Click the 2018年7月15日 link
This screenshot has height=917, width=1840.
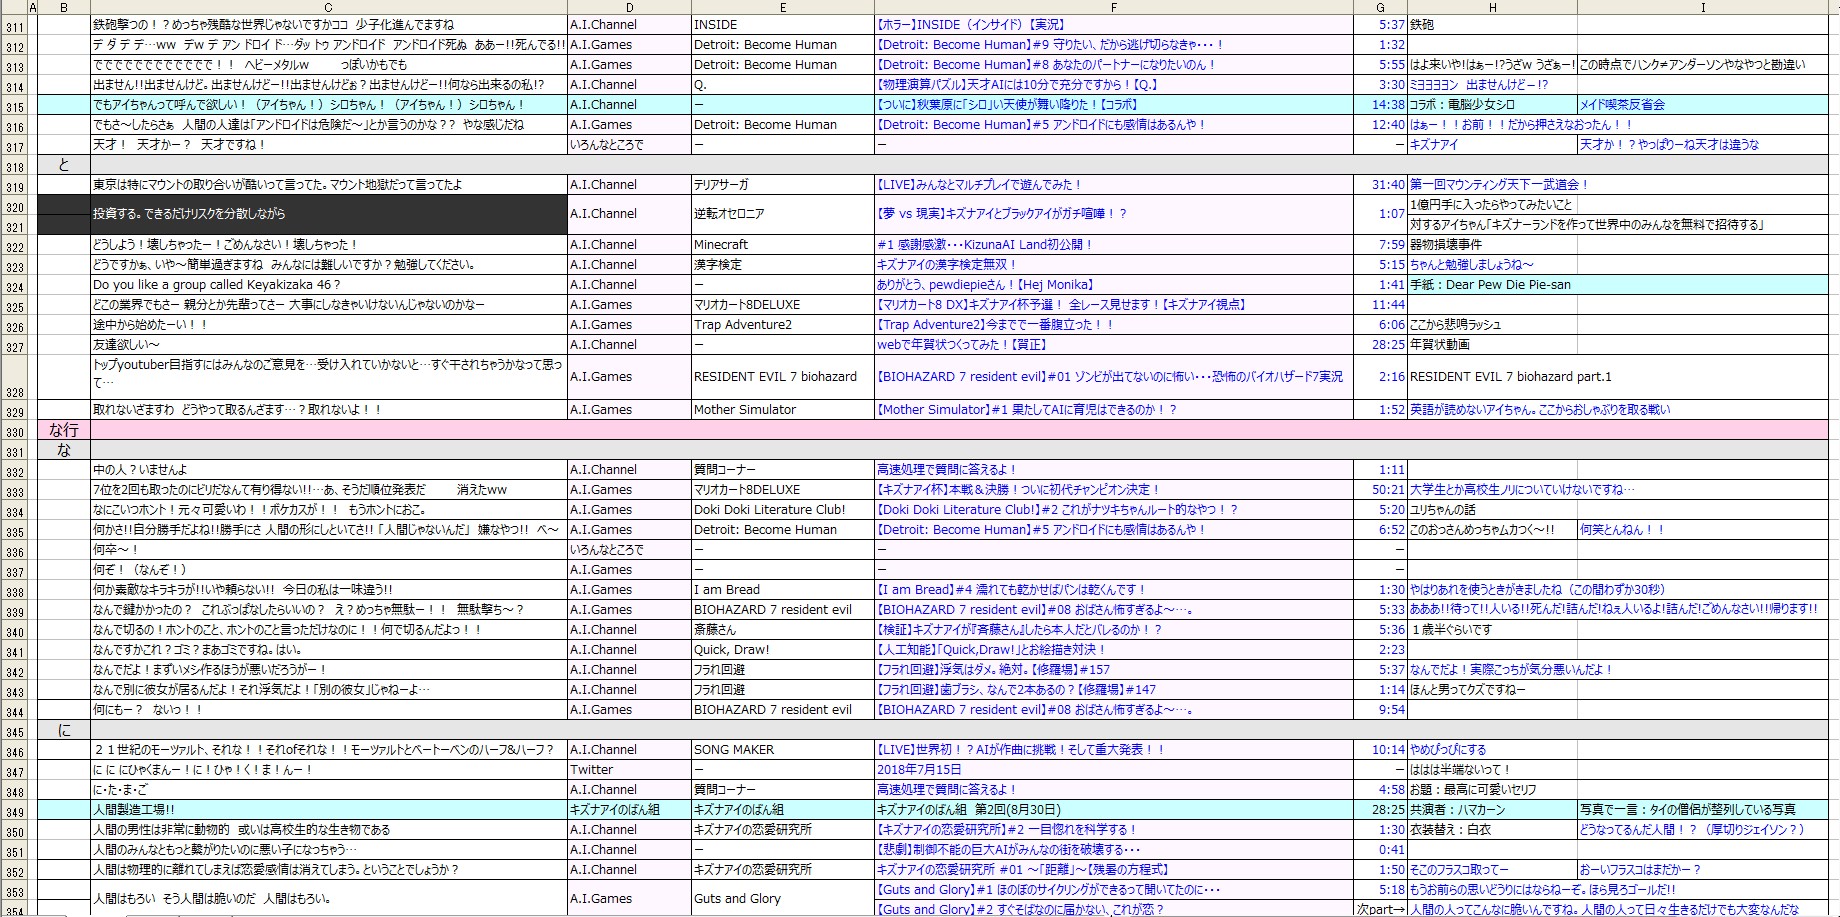click(x=918, y=769)
